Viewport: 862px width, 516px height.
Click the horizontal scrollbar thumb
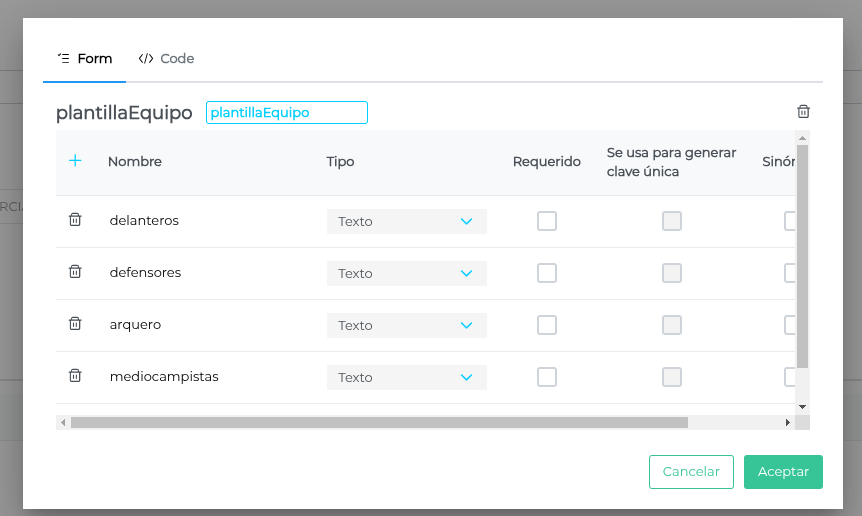tap(379, 423)
